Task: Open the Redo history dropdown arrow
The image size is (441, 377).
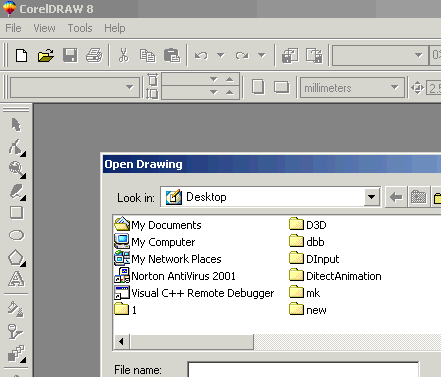Action: [262, 55]
